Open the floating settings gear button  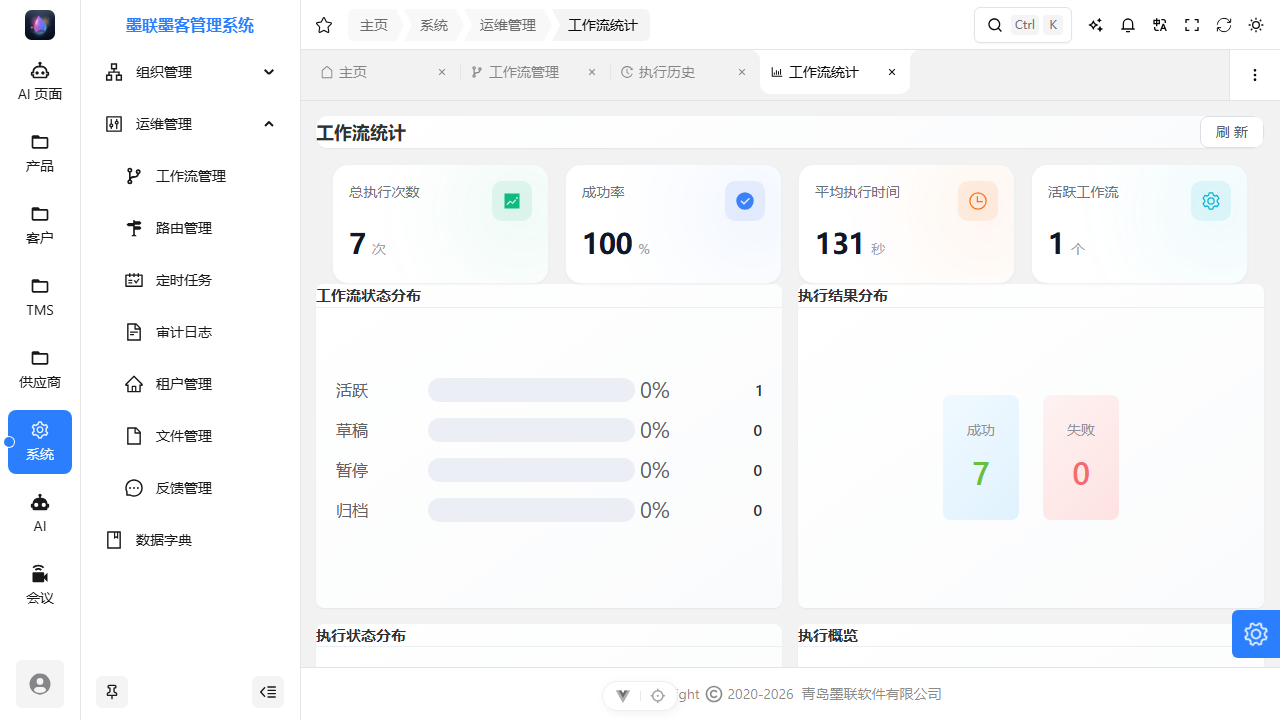tap(1256, 634)
